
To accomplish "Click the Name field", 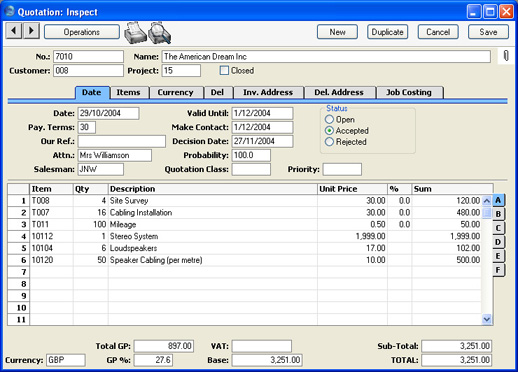I will point(326,57).
